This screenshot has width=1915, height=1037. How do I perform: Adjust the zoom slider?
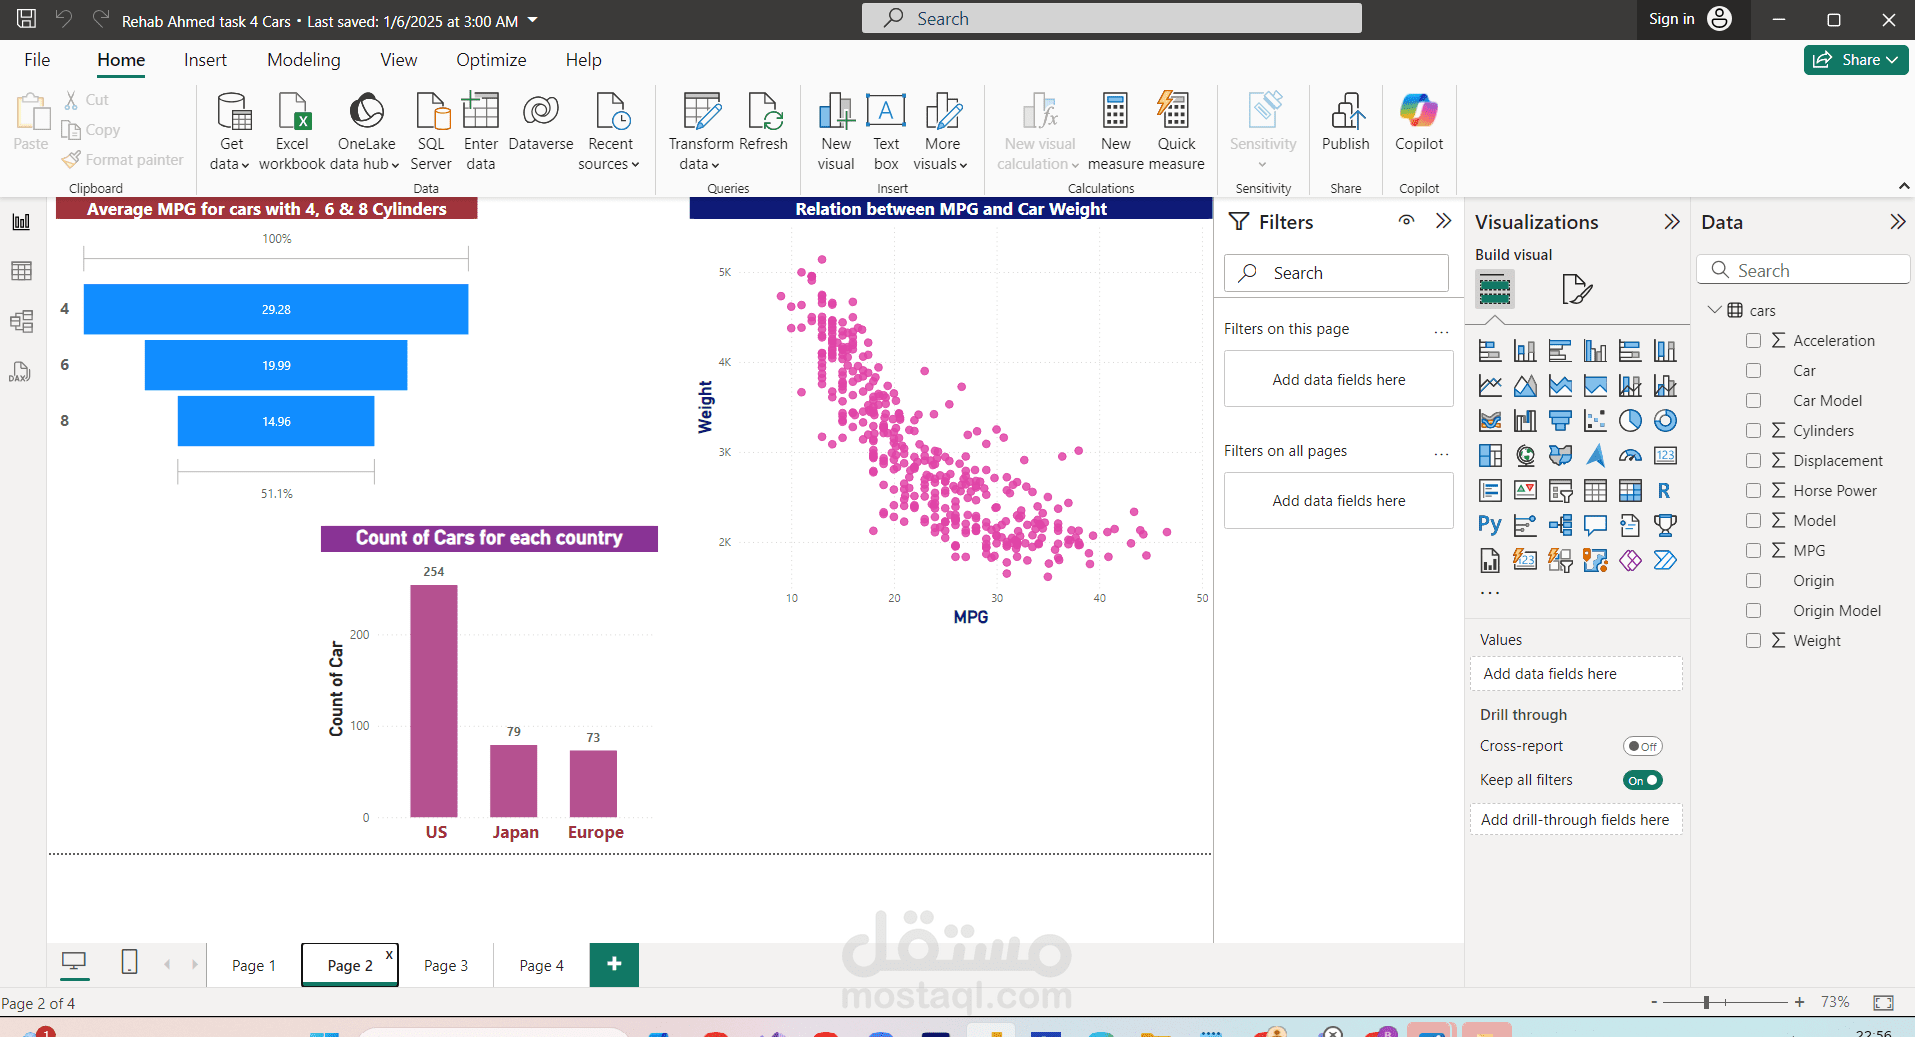click(1707, 1002)
